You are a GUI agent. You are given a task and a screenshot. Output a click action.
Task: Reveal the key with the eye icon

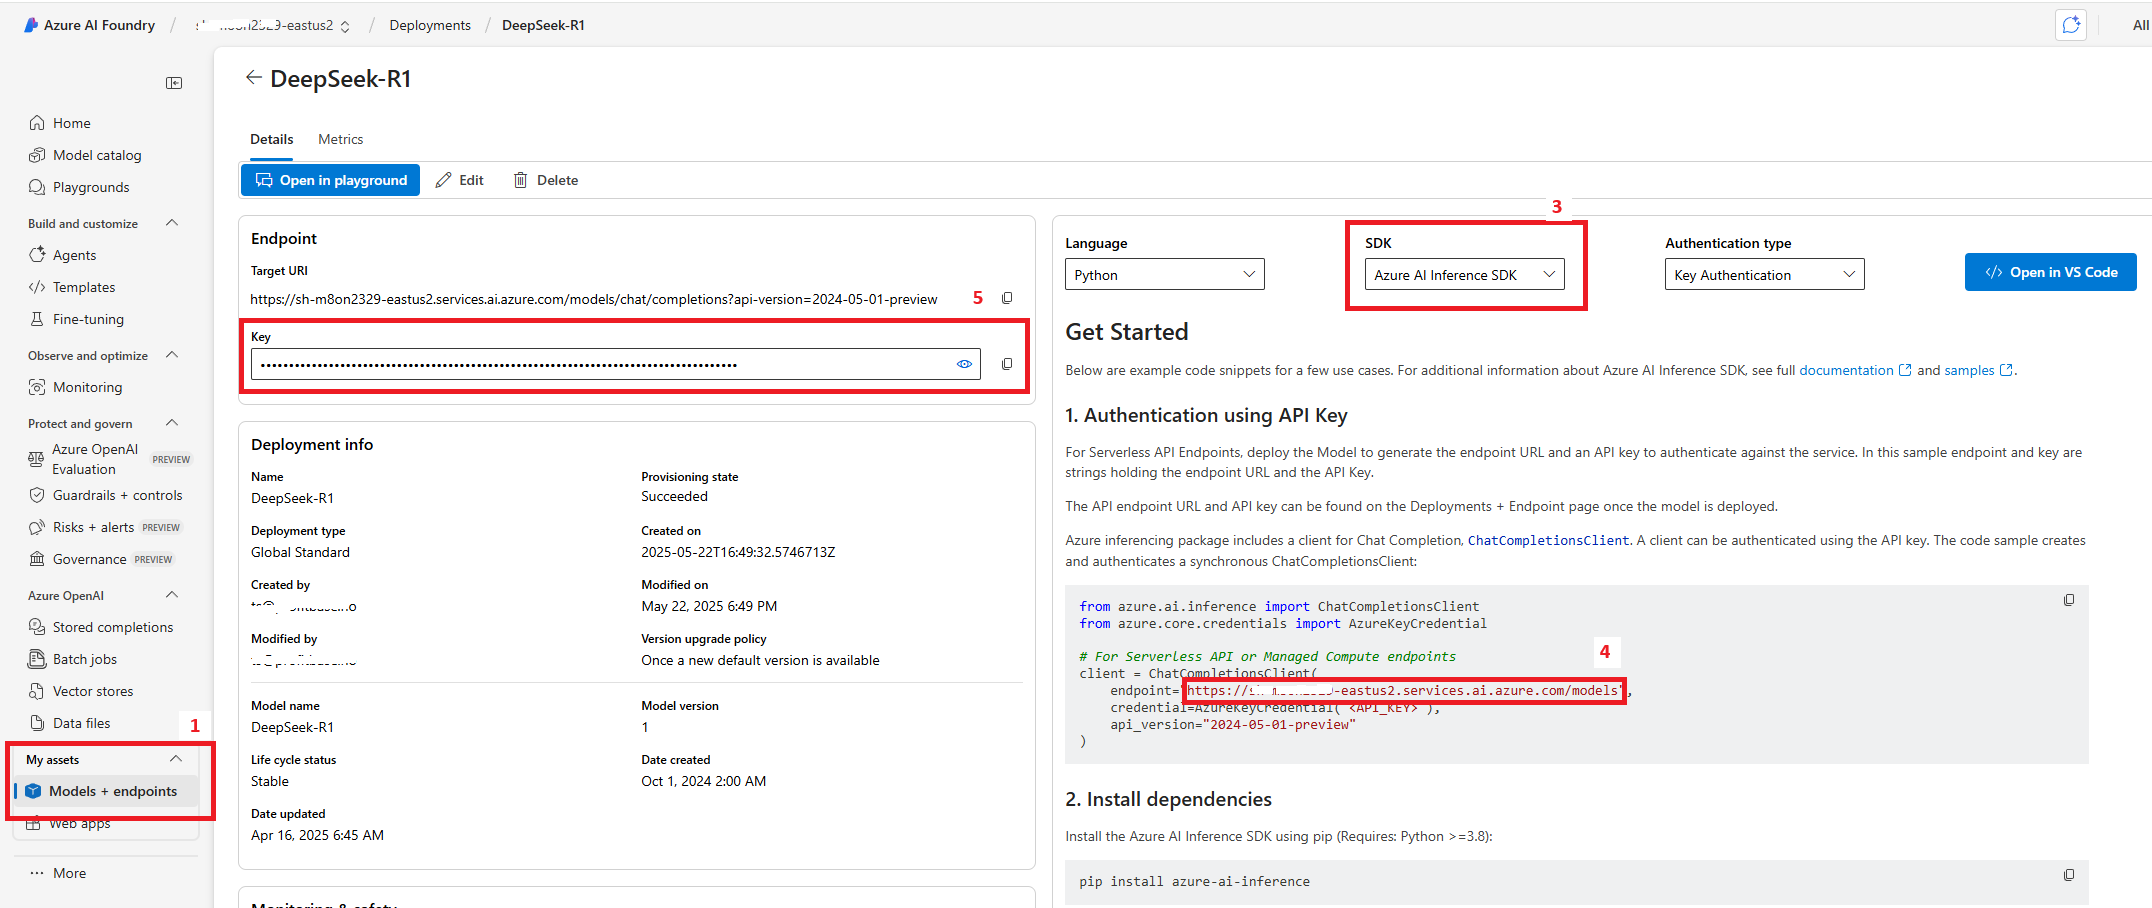964,364
